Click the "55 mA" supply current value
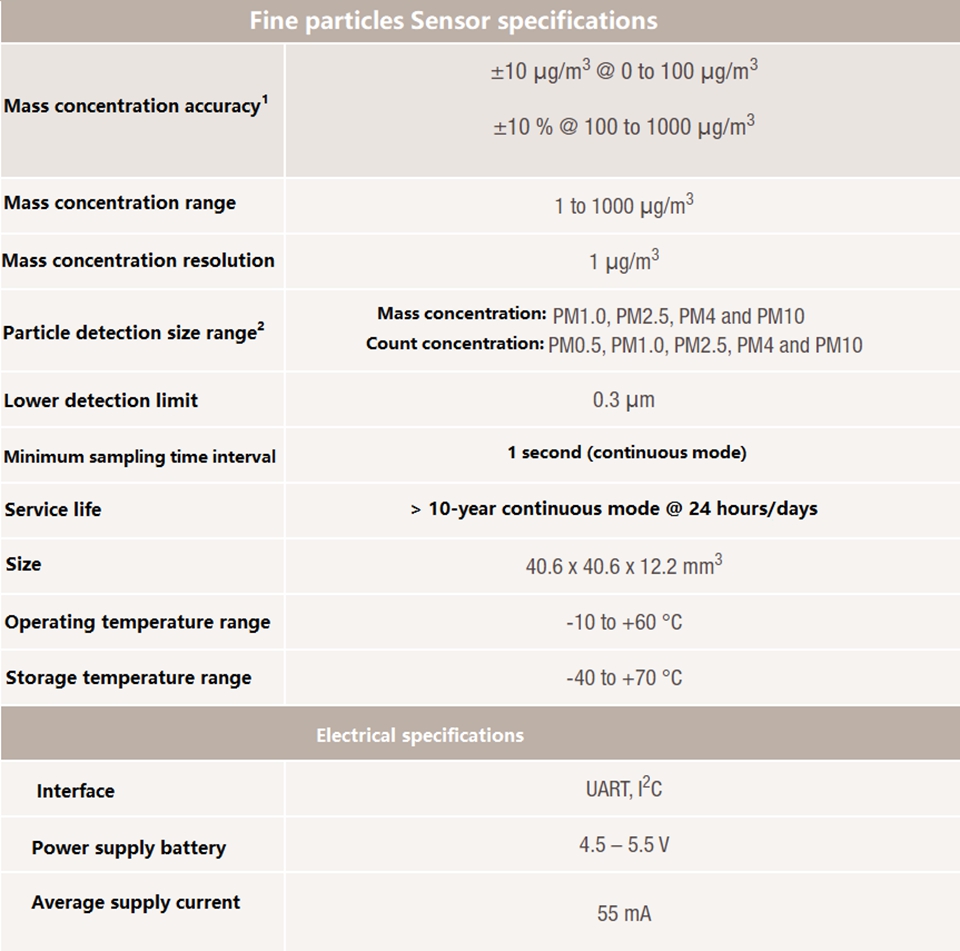The image size is (960, 951). pyautogui.click(x=624, y=913)
